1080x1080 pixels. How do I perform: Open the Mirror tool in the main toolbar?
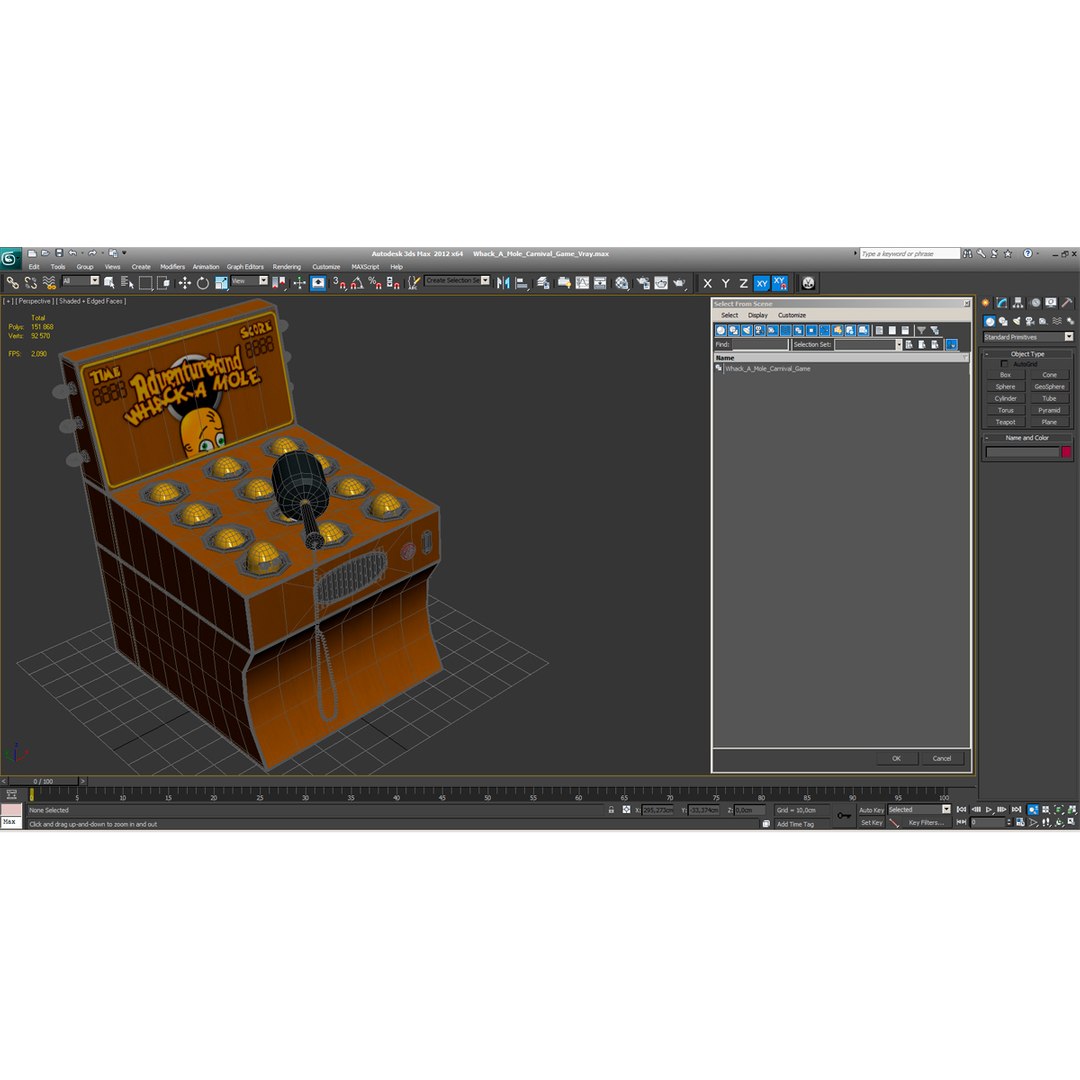[503, 282]
